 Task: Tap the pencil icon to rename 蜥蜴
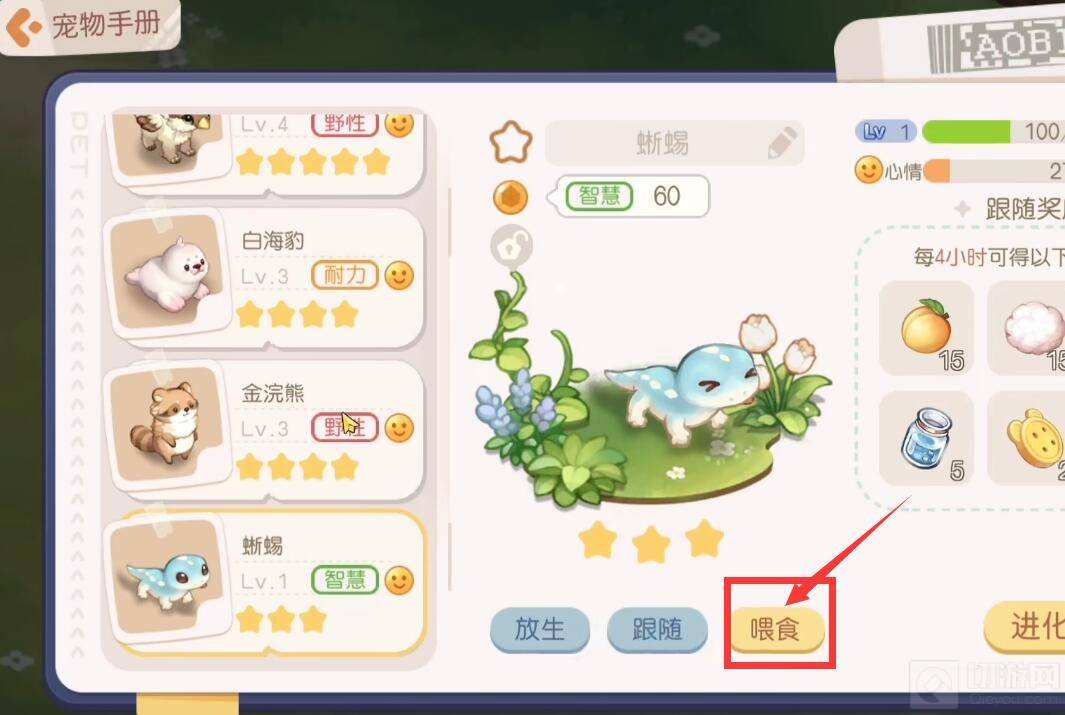[782, 143]
